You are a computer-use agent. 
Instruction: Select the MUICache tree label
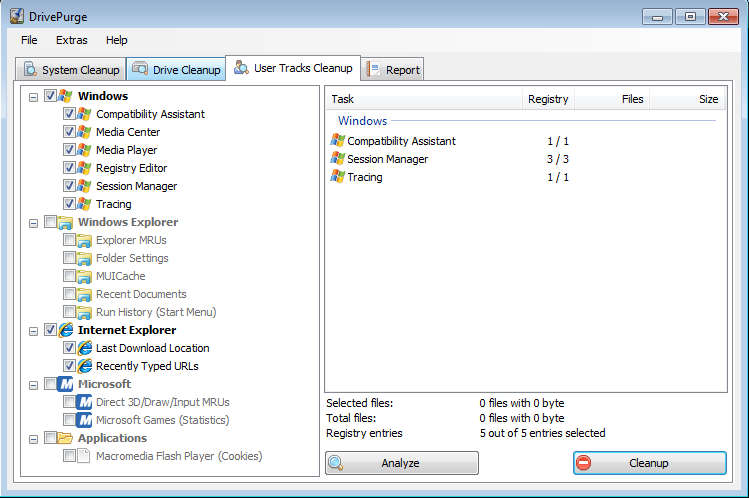[120, 276]
